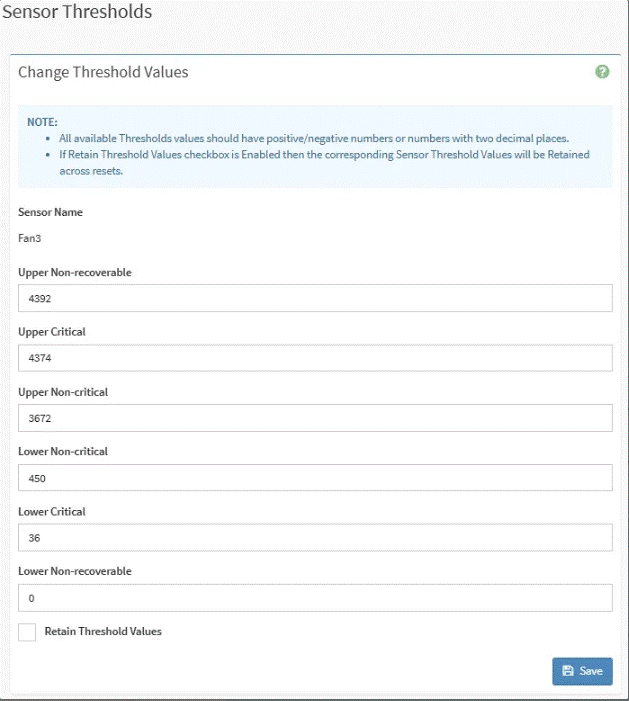Save the threshold values
629x701 pixels.
tap(582, 671)
